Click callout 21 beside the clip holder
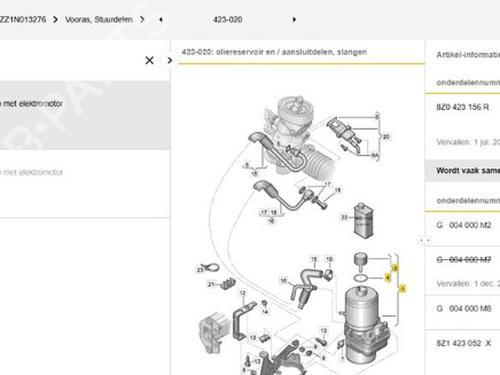Screen dimensions: 500x375 coord(211,284)
